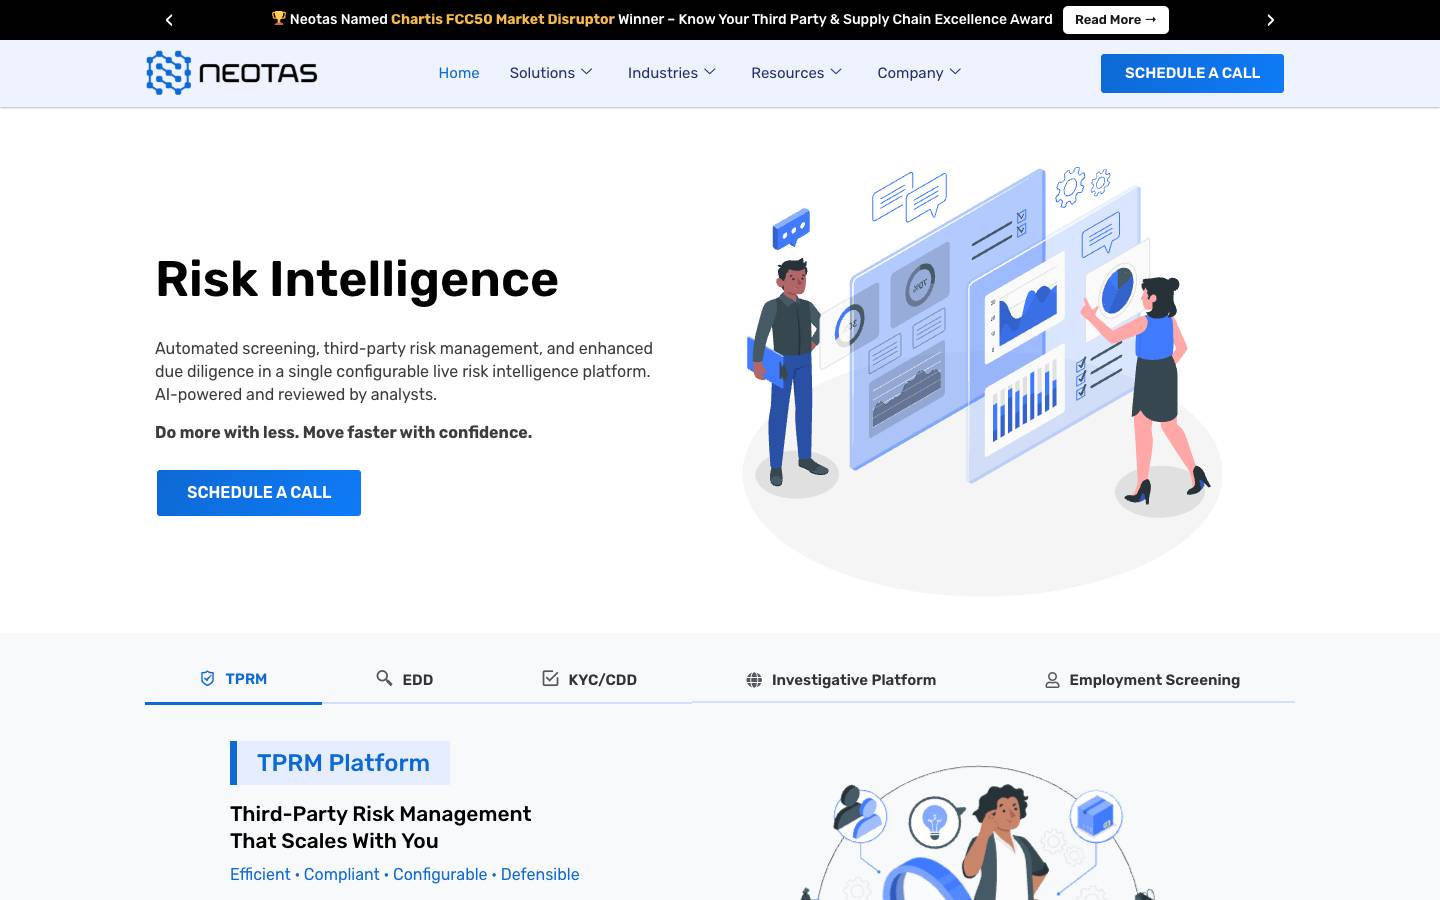Select the TPRM tab
The image size is (1440, 900).
click(x=233, y=679)
